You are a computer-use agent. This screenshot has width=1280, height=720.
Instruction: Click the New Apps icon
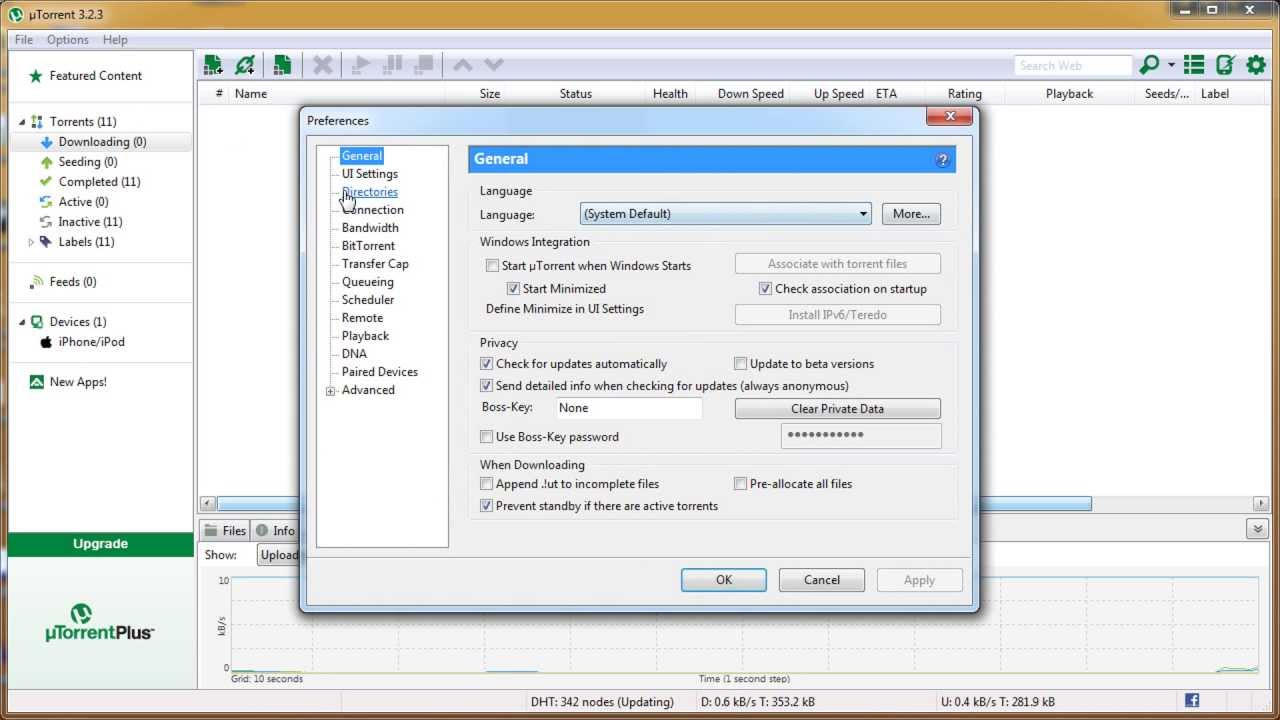point(37,382)
